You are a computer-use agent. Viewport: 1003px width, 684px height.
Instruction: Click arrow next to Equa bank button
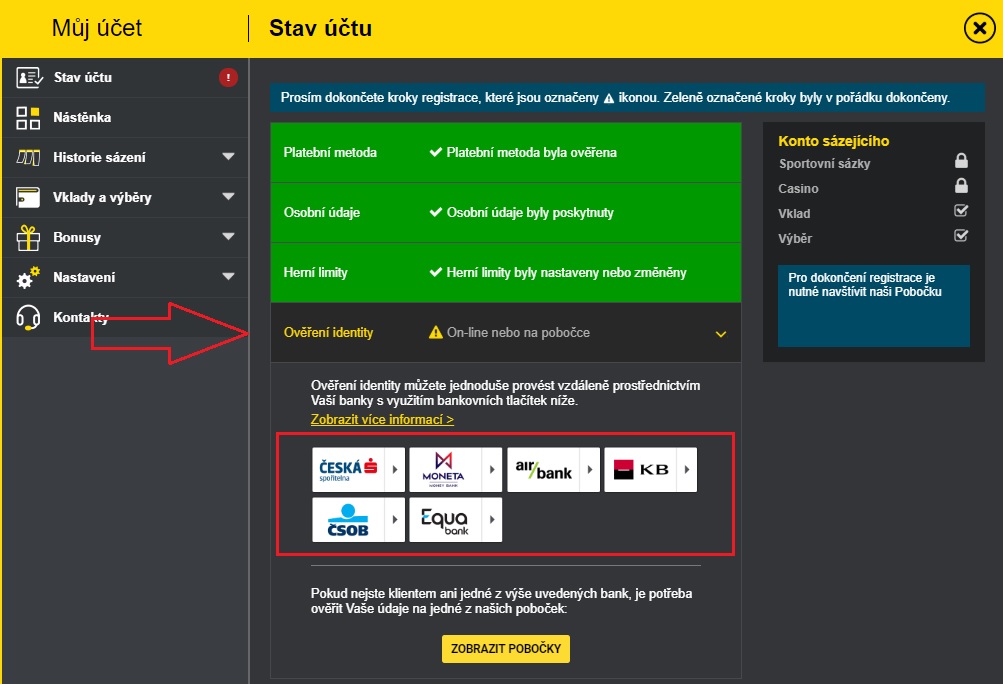click(492, 520)
